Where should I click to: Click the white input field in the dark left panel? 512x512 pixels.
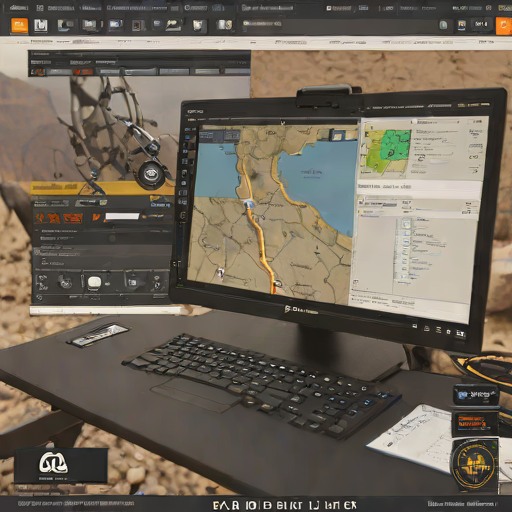tap(122, 216)
